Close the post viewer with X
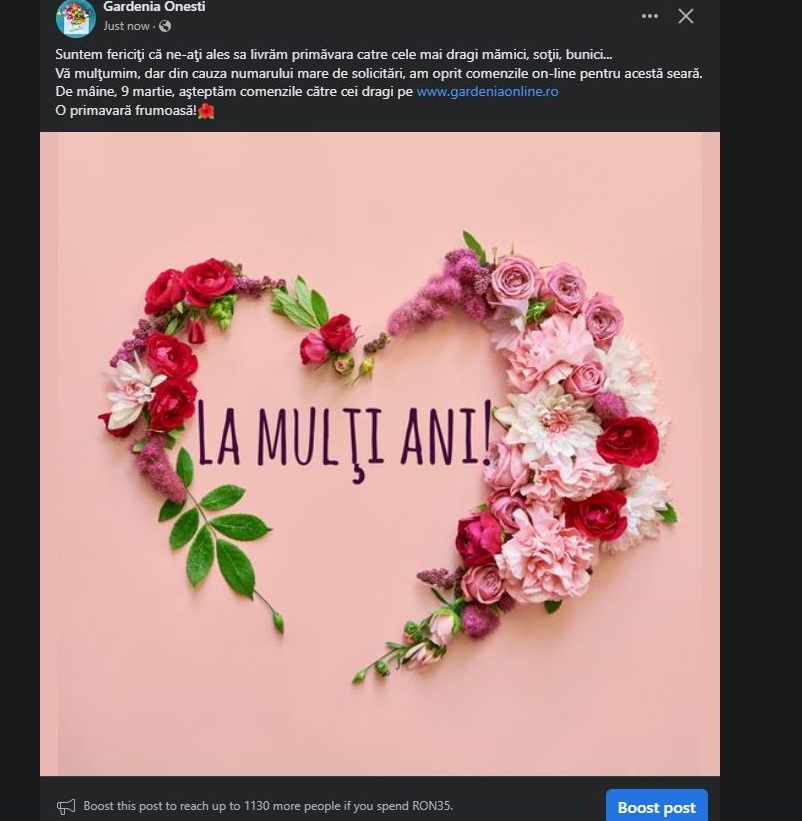The width and height of the screenshot is (802, 821). pyautogui.click(x=686, y=16)
